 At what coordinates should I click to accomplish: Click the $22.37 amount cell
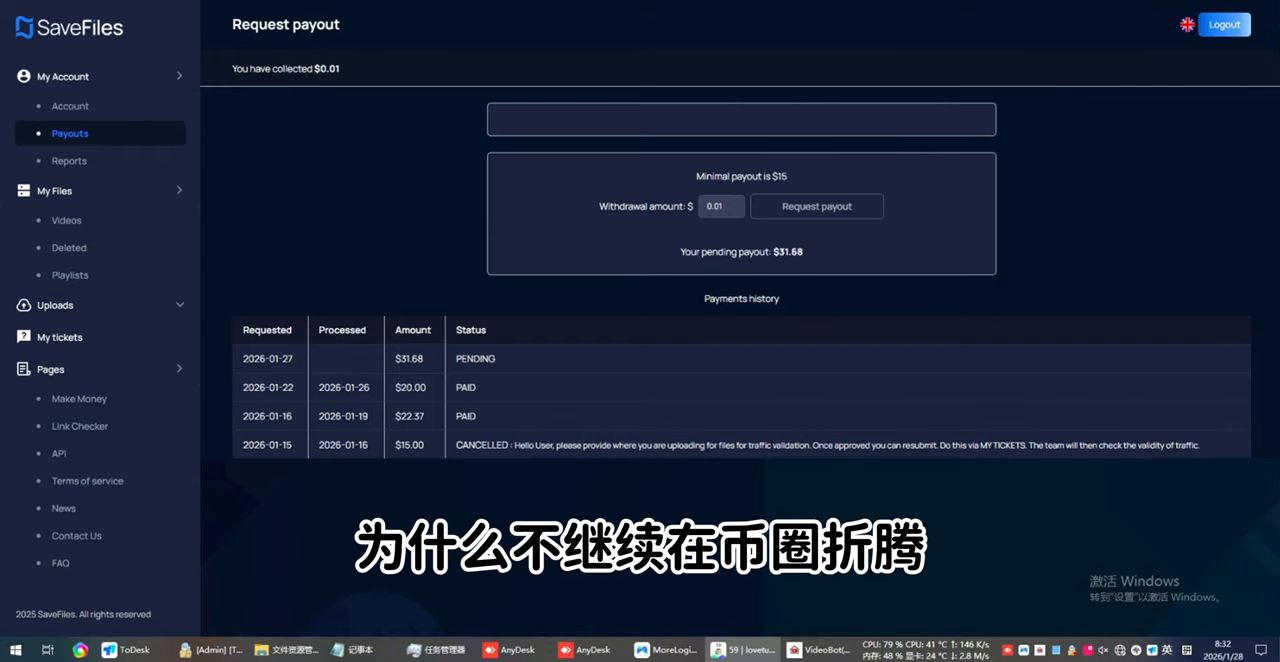[409, 416]
